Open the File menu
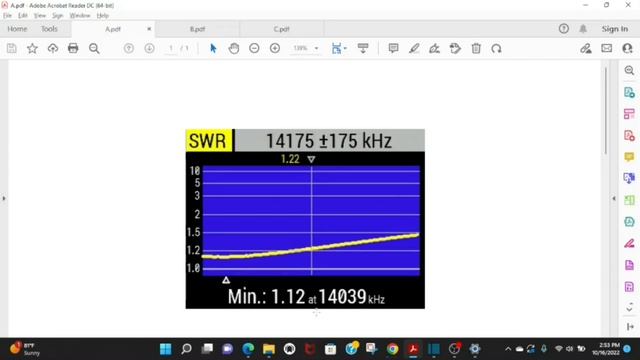This screenshot has width=640, height=360. pyautogui.click(x=7, y=16)
